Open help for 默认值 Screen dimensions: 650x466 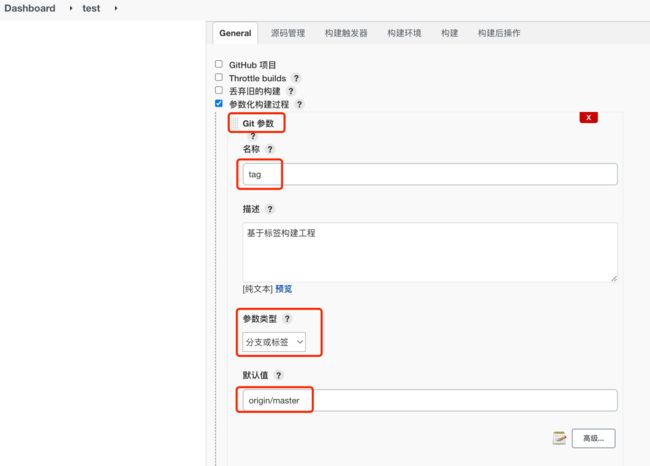pyautogui.click(x=279, y=375)
